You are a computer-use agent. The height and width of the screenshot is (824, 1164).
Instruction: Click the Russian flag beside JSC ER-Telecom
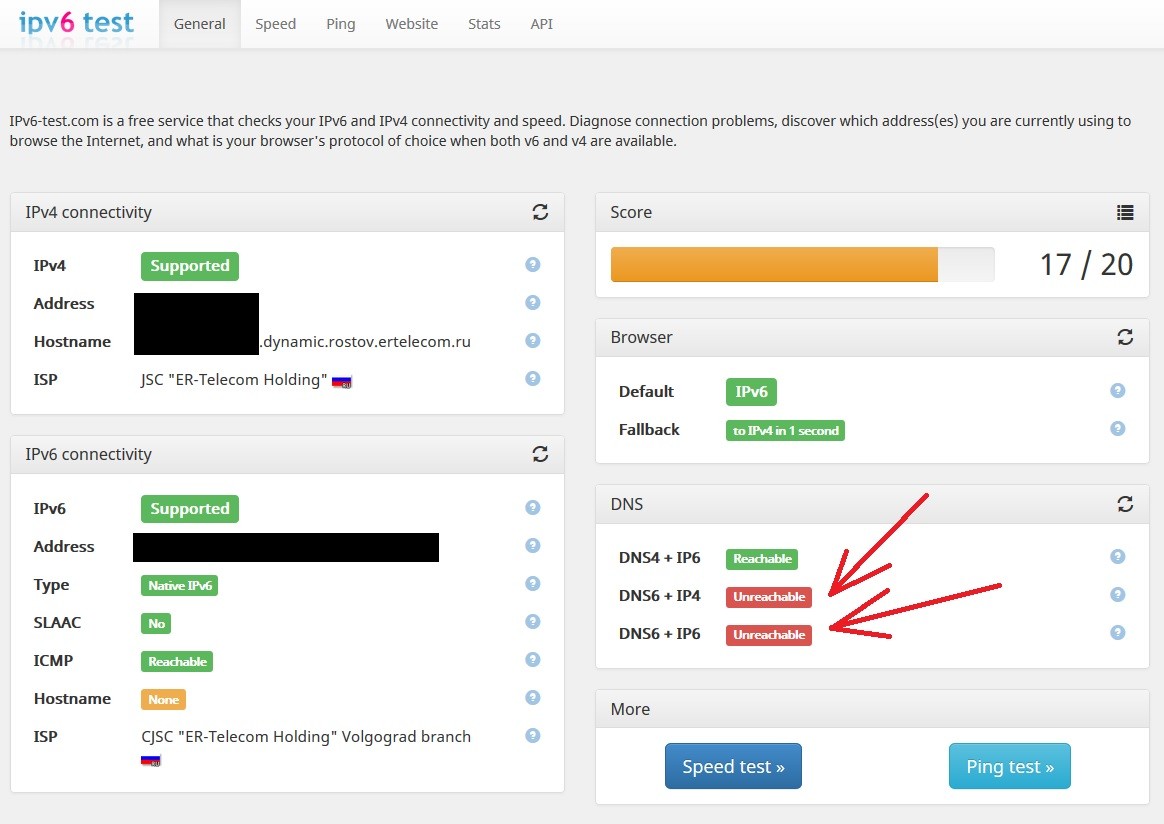click(x=341, y=382)
